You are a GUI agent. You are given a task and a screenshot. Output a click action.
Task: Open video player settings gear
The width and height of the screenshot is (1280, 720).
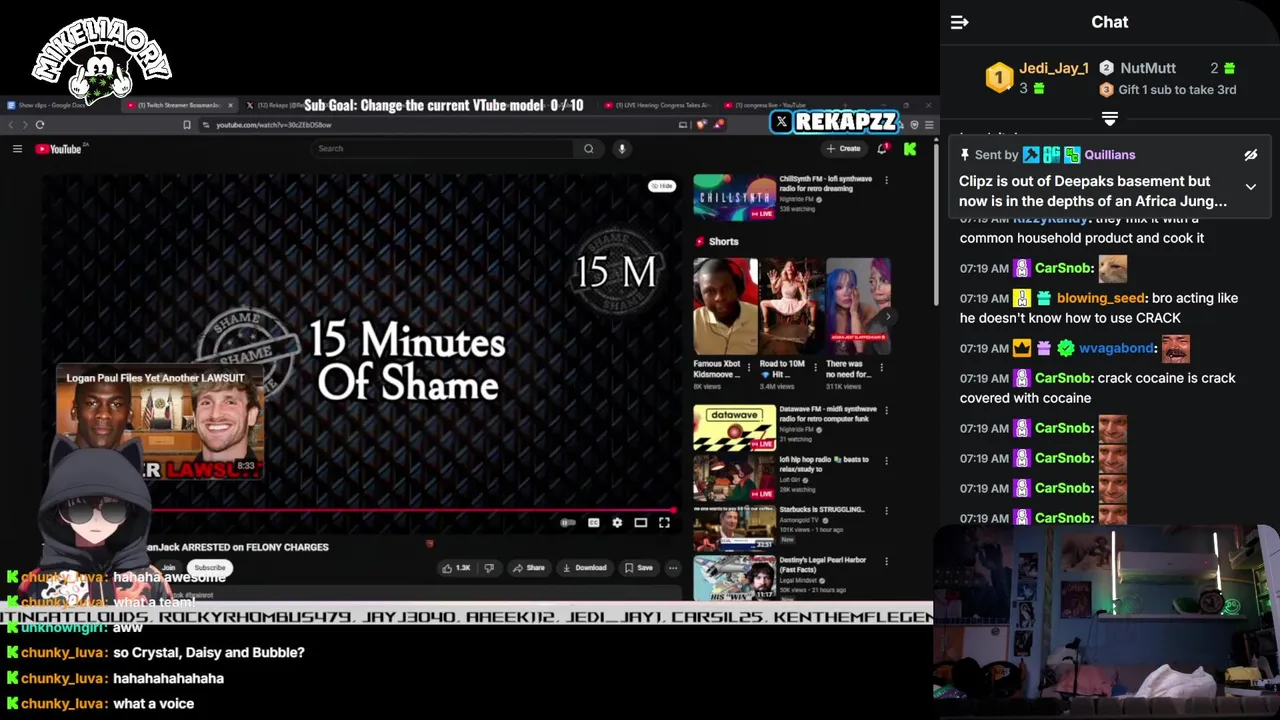[617, 523]
